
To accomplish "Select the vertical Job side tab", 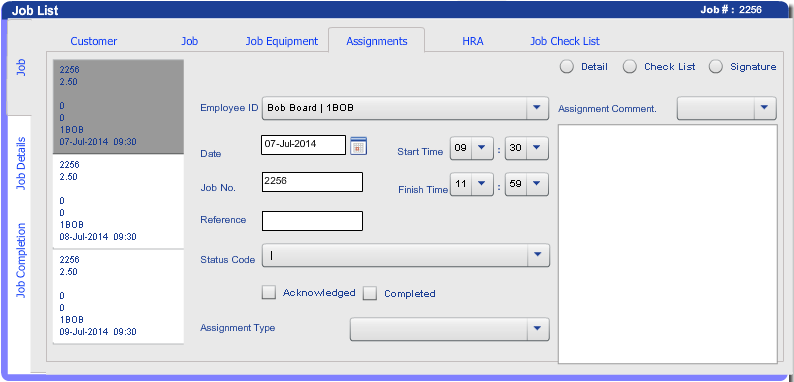I will [20, 67].
